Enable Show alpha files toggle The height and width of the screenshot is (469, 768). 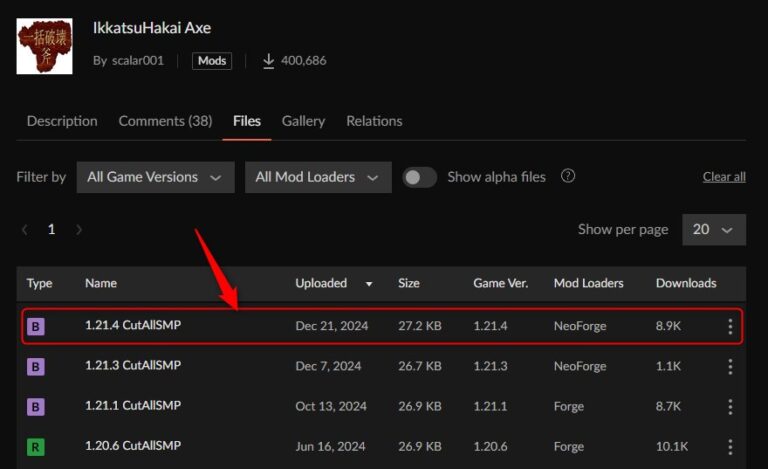tap(419, 177)
